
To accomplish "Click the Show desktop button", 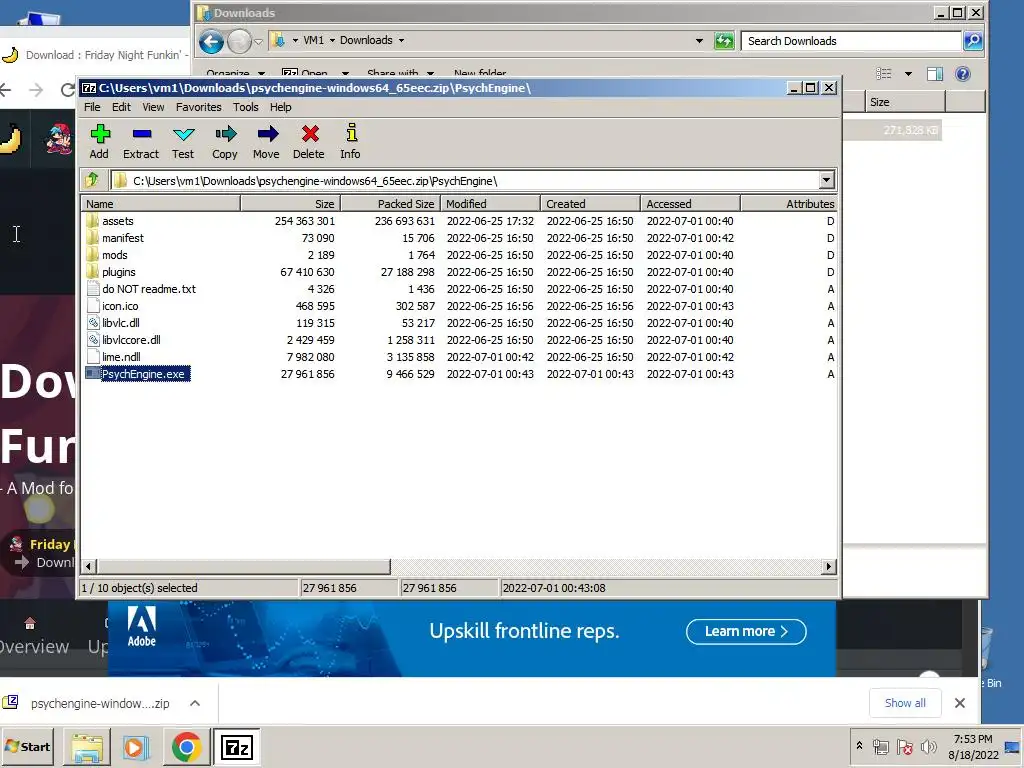I will tap(1014, 747).
